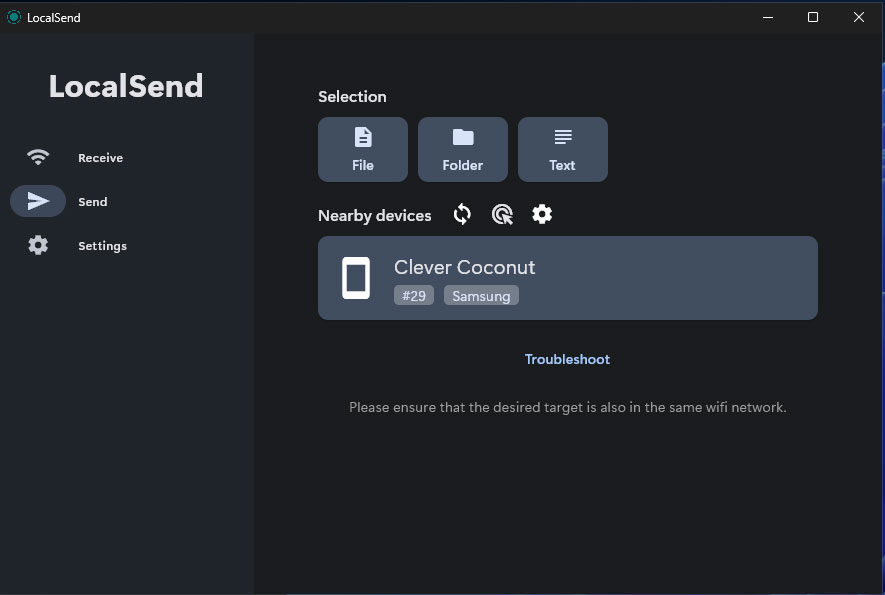Maximize the LocalSend window
The image size is (885, 595).
pos(813,18)
